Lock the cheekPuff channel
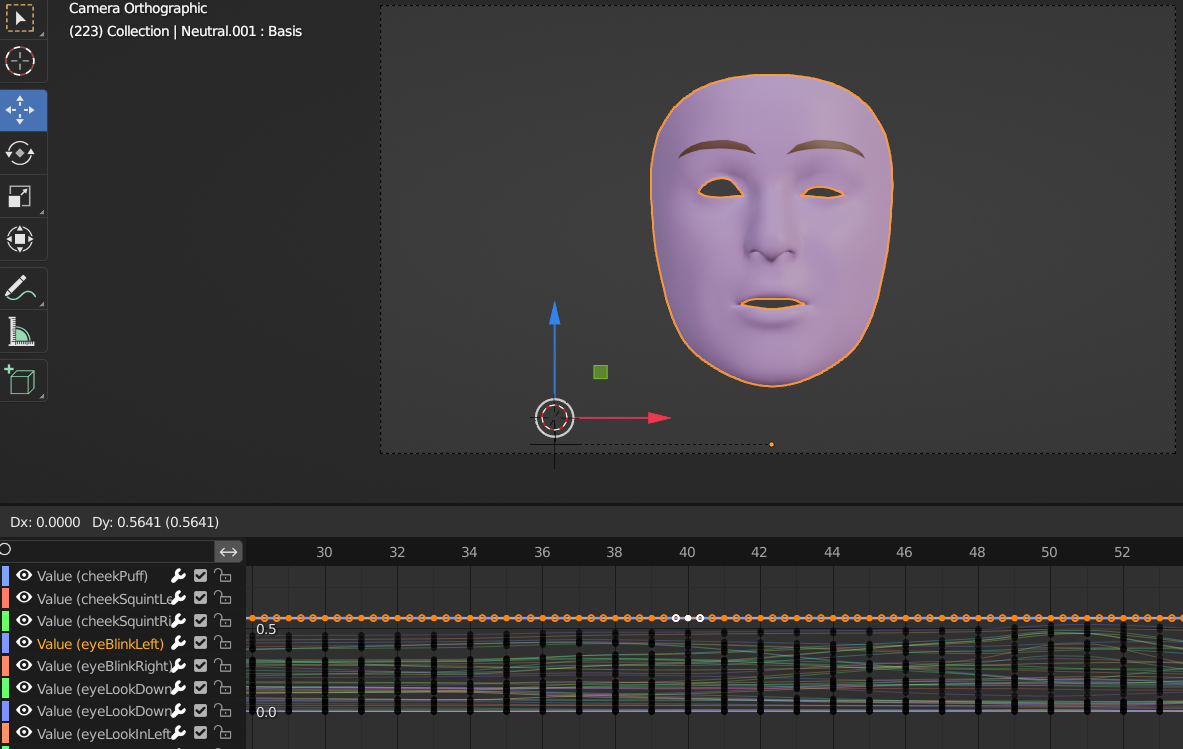The image size is (1183, 749). click(223, 576)
